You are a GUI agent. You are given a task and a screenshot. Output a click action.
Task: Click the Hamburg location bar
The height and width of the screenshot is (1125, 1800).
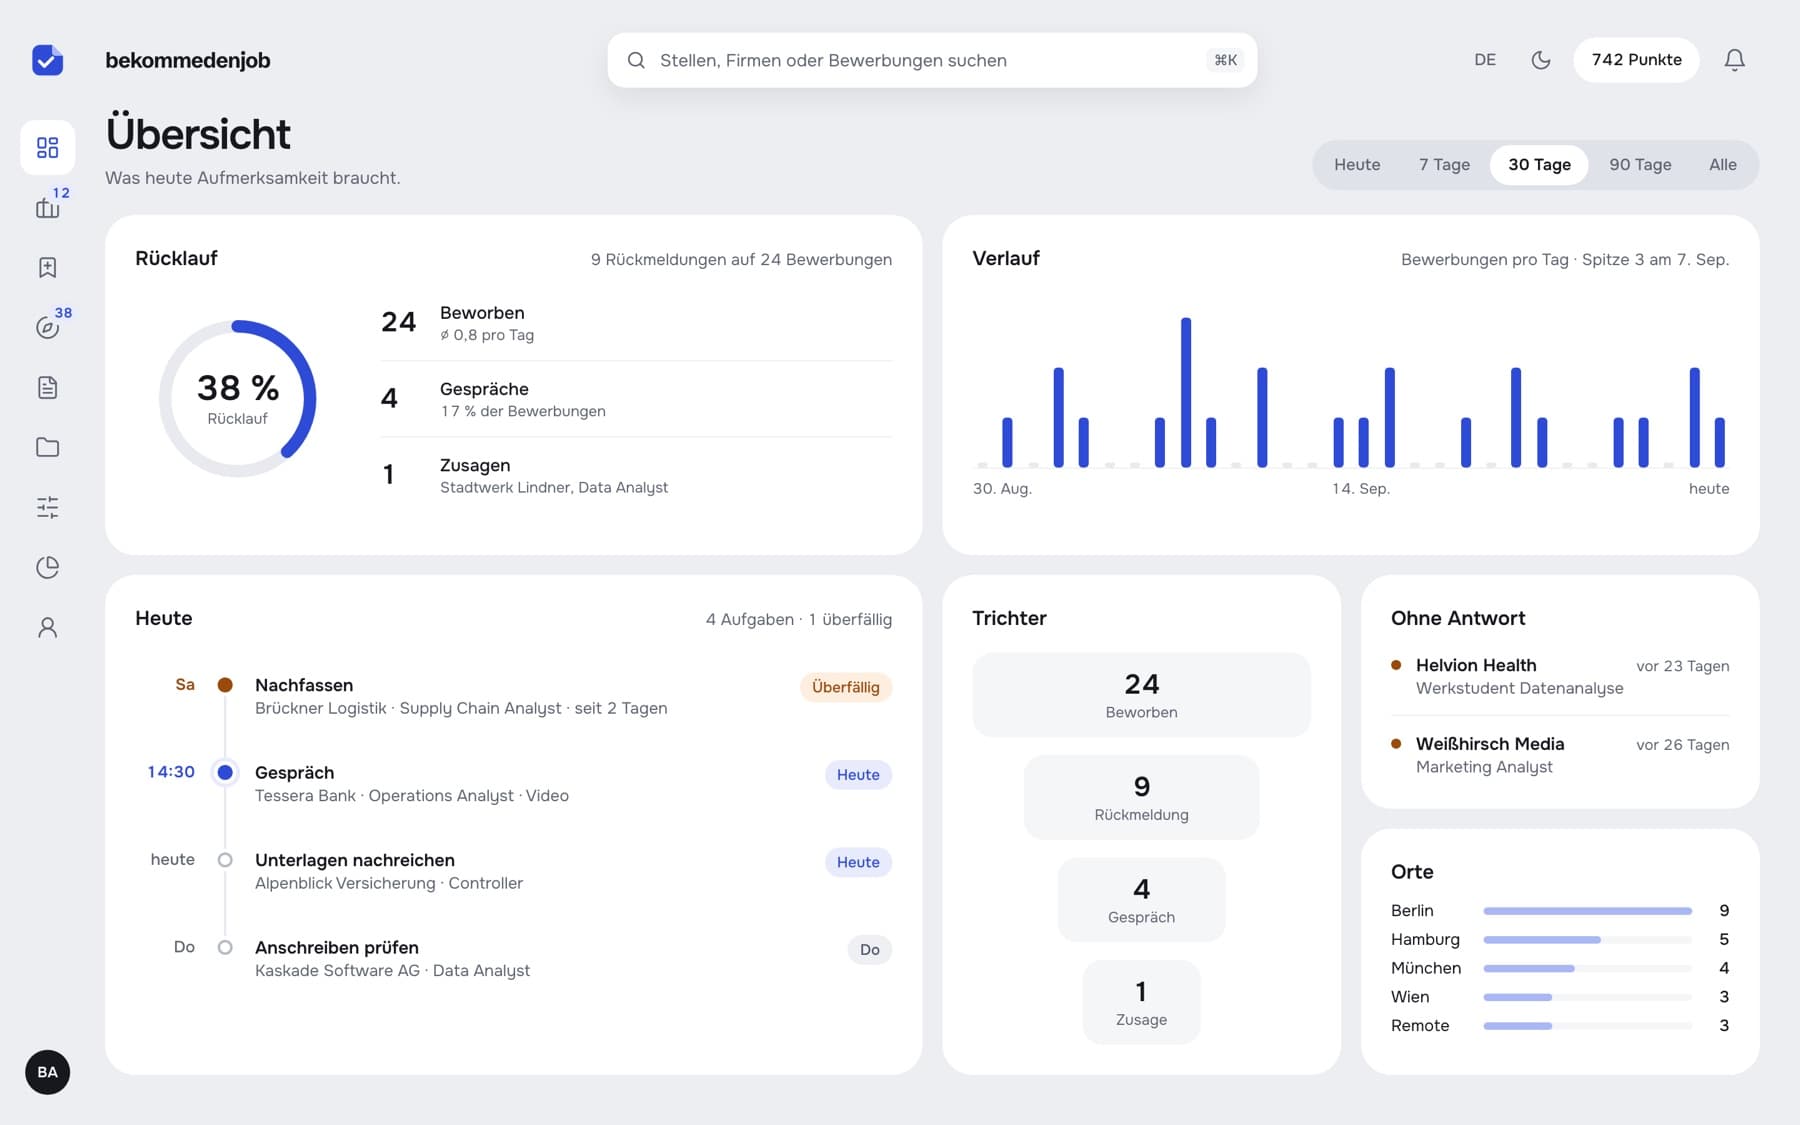coord(1587,940)
